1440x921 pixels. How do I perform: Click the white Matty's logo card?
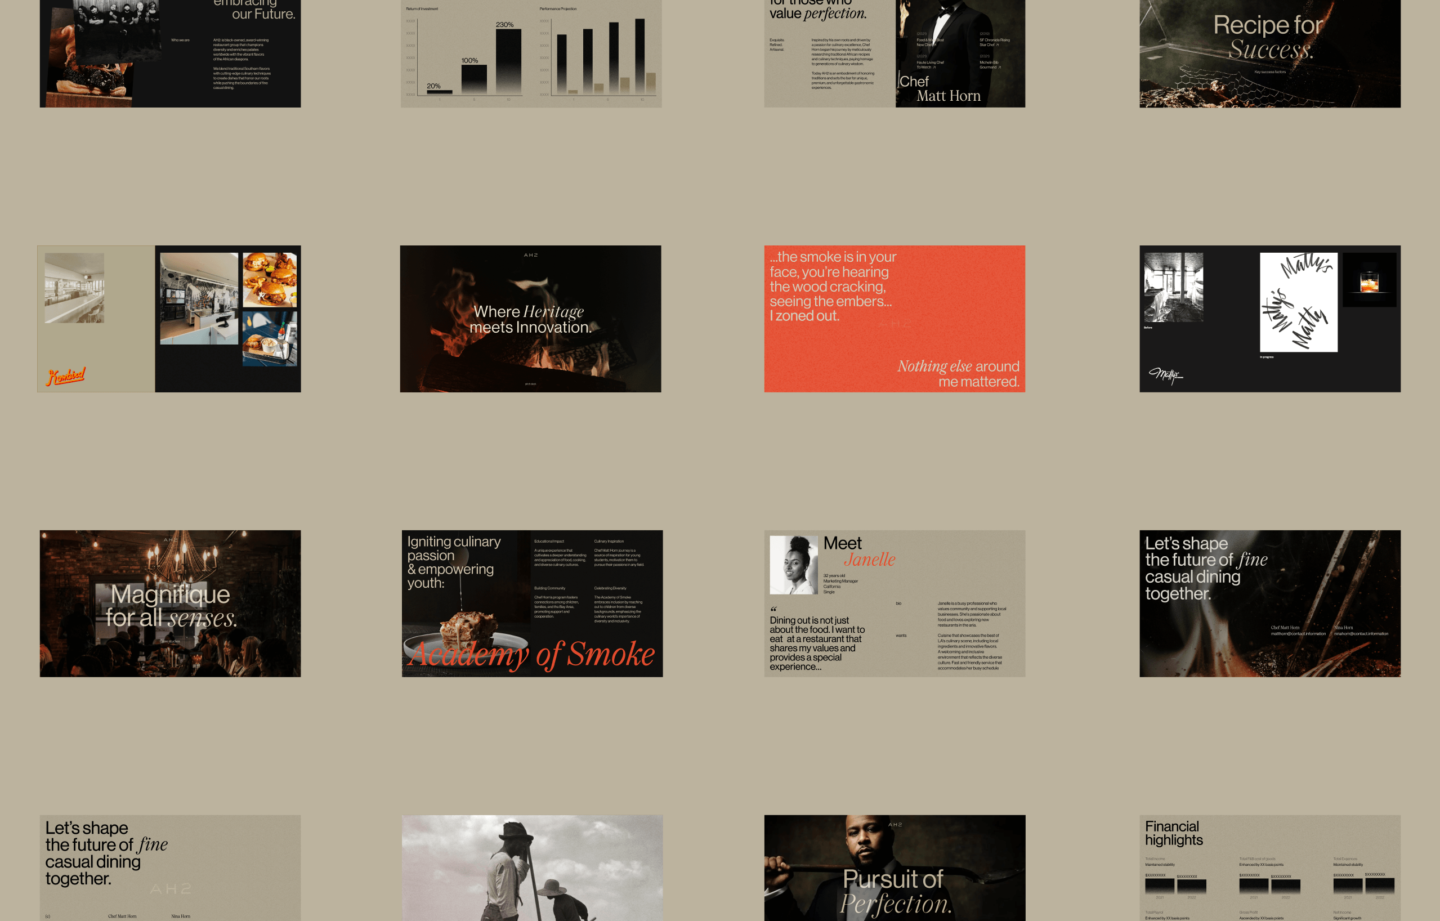[x=1298, y=302]
